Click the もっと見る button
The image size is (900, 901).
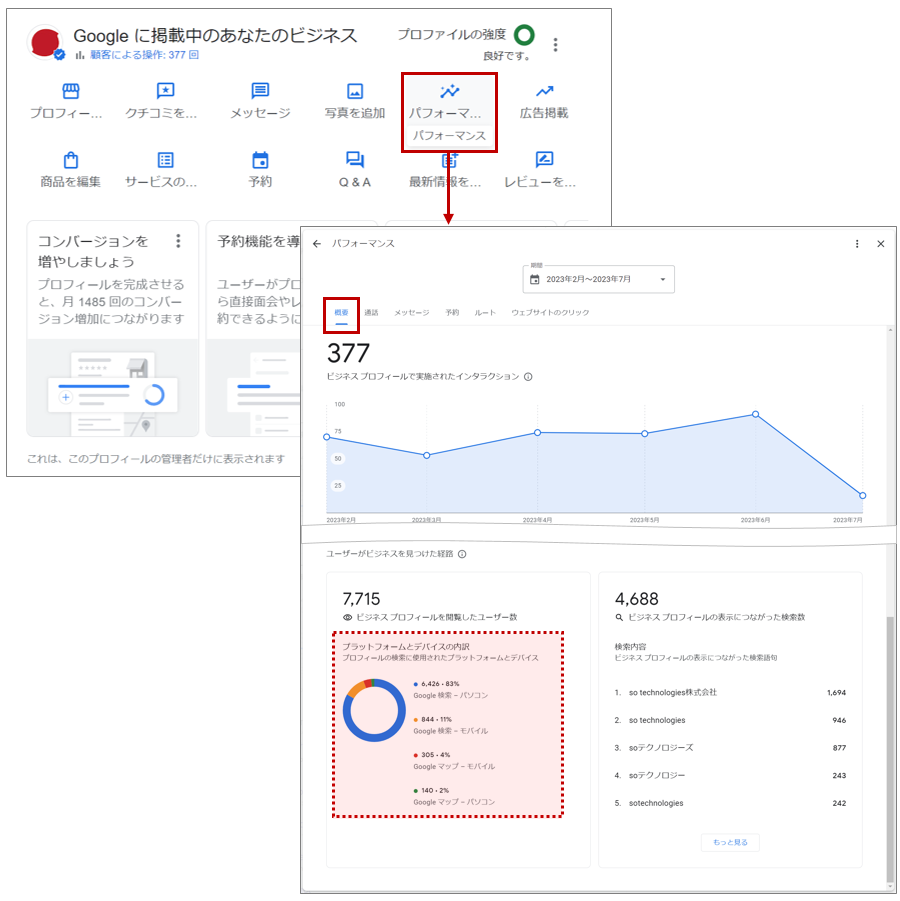click(730, 843)
